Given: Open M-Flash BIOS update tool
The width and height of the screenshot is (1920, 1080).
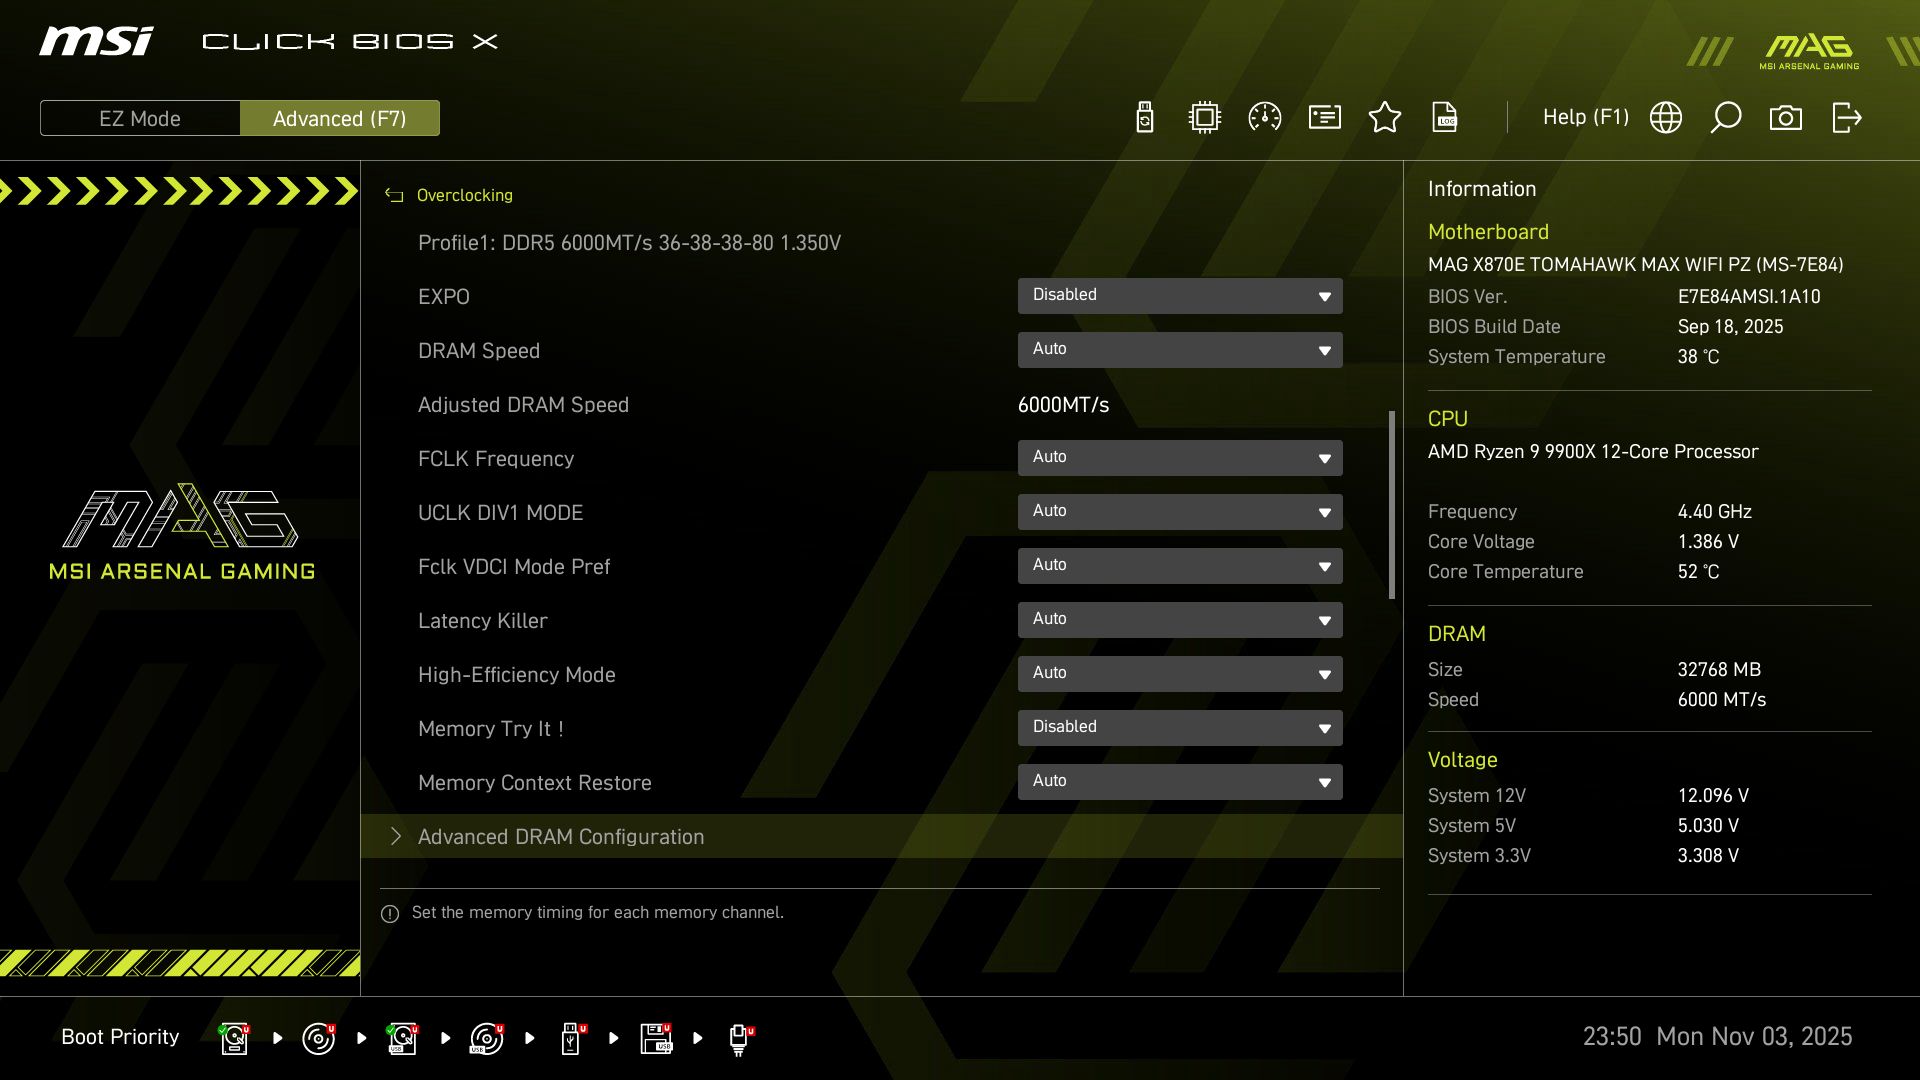Looking at the screenshot, I should pyautogui.click(x=1143, y=117).
